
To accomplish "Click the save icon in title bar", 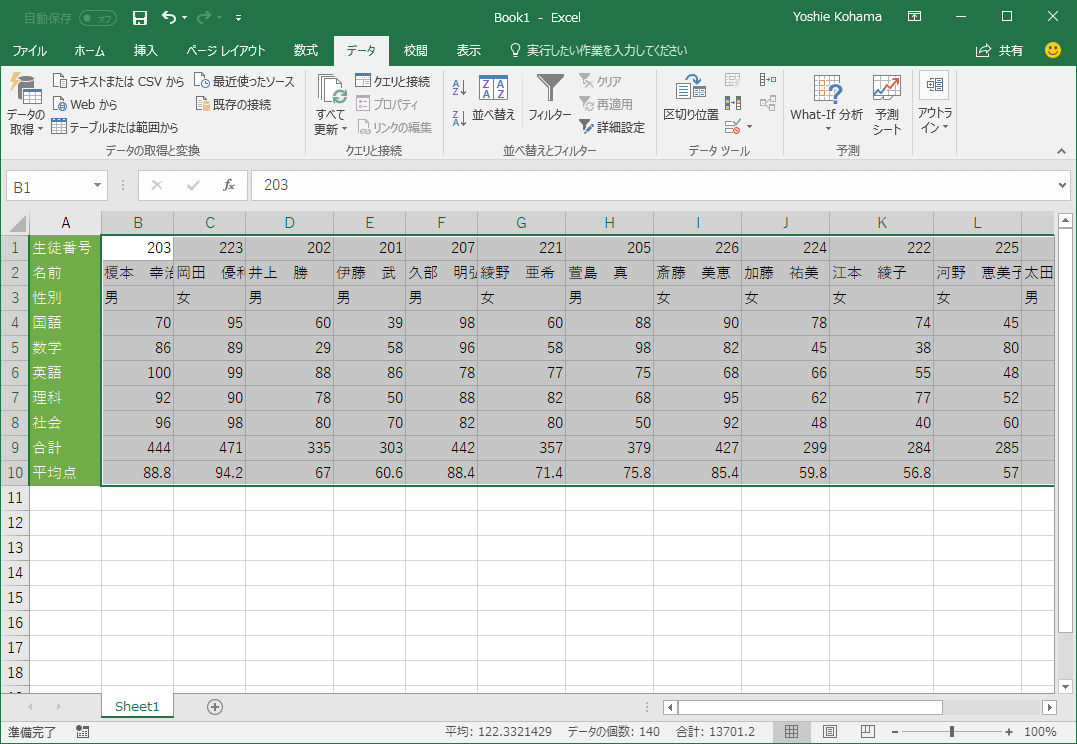I will 140,18.
